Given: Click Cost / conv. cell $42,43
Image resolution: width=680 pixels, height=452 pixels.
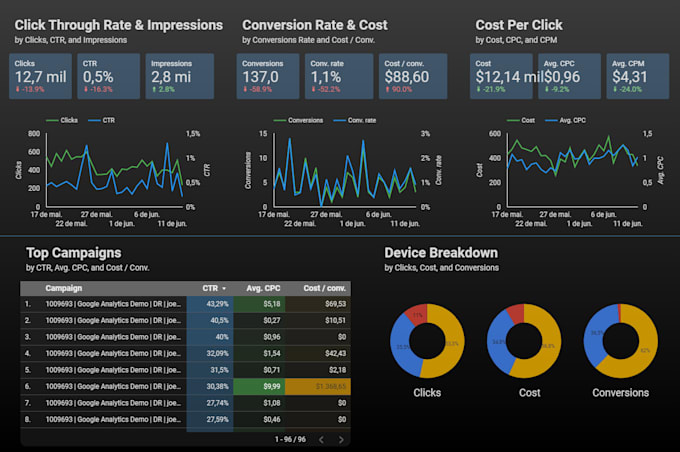Looking at the screenshot, I should coord(318,354).
